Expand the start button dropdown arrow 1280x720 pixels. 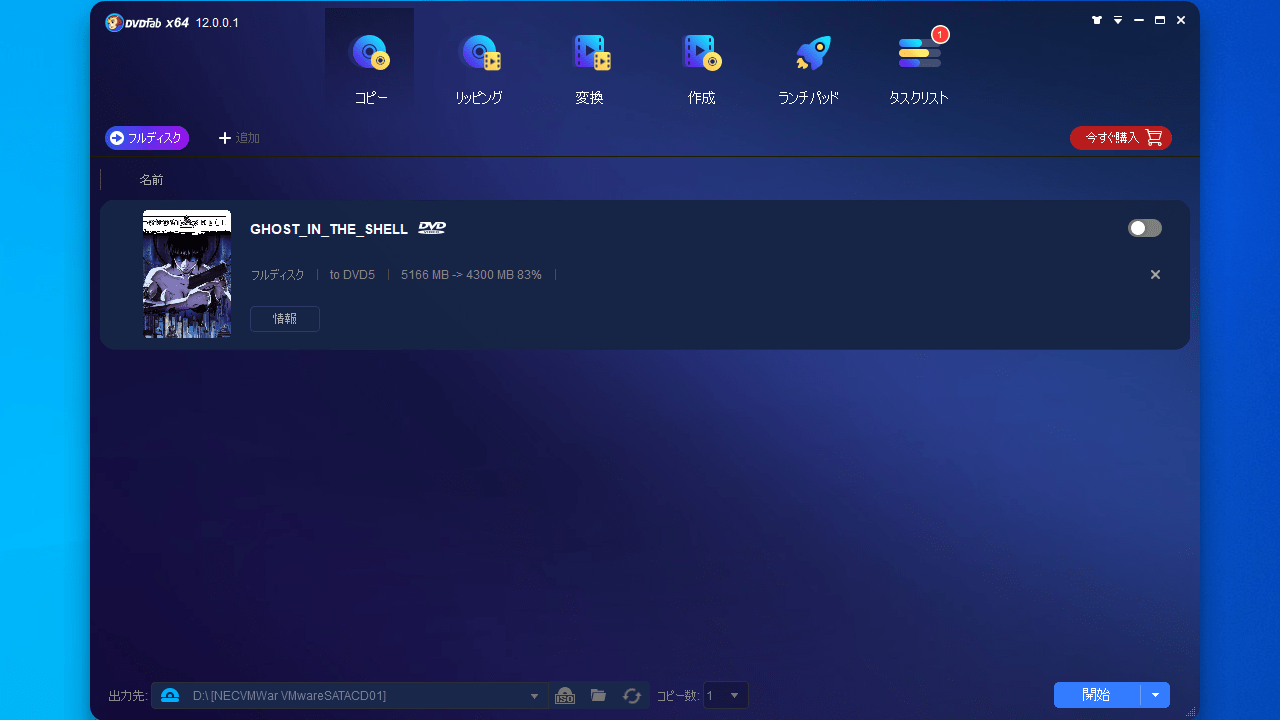(1156, 695)
